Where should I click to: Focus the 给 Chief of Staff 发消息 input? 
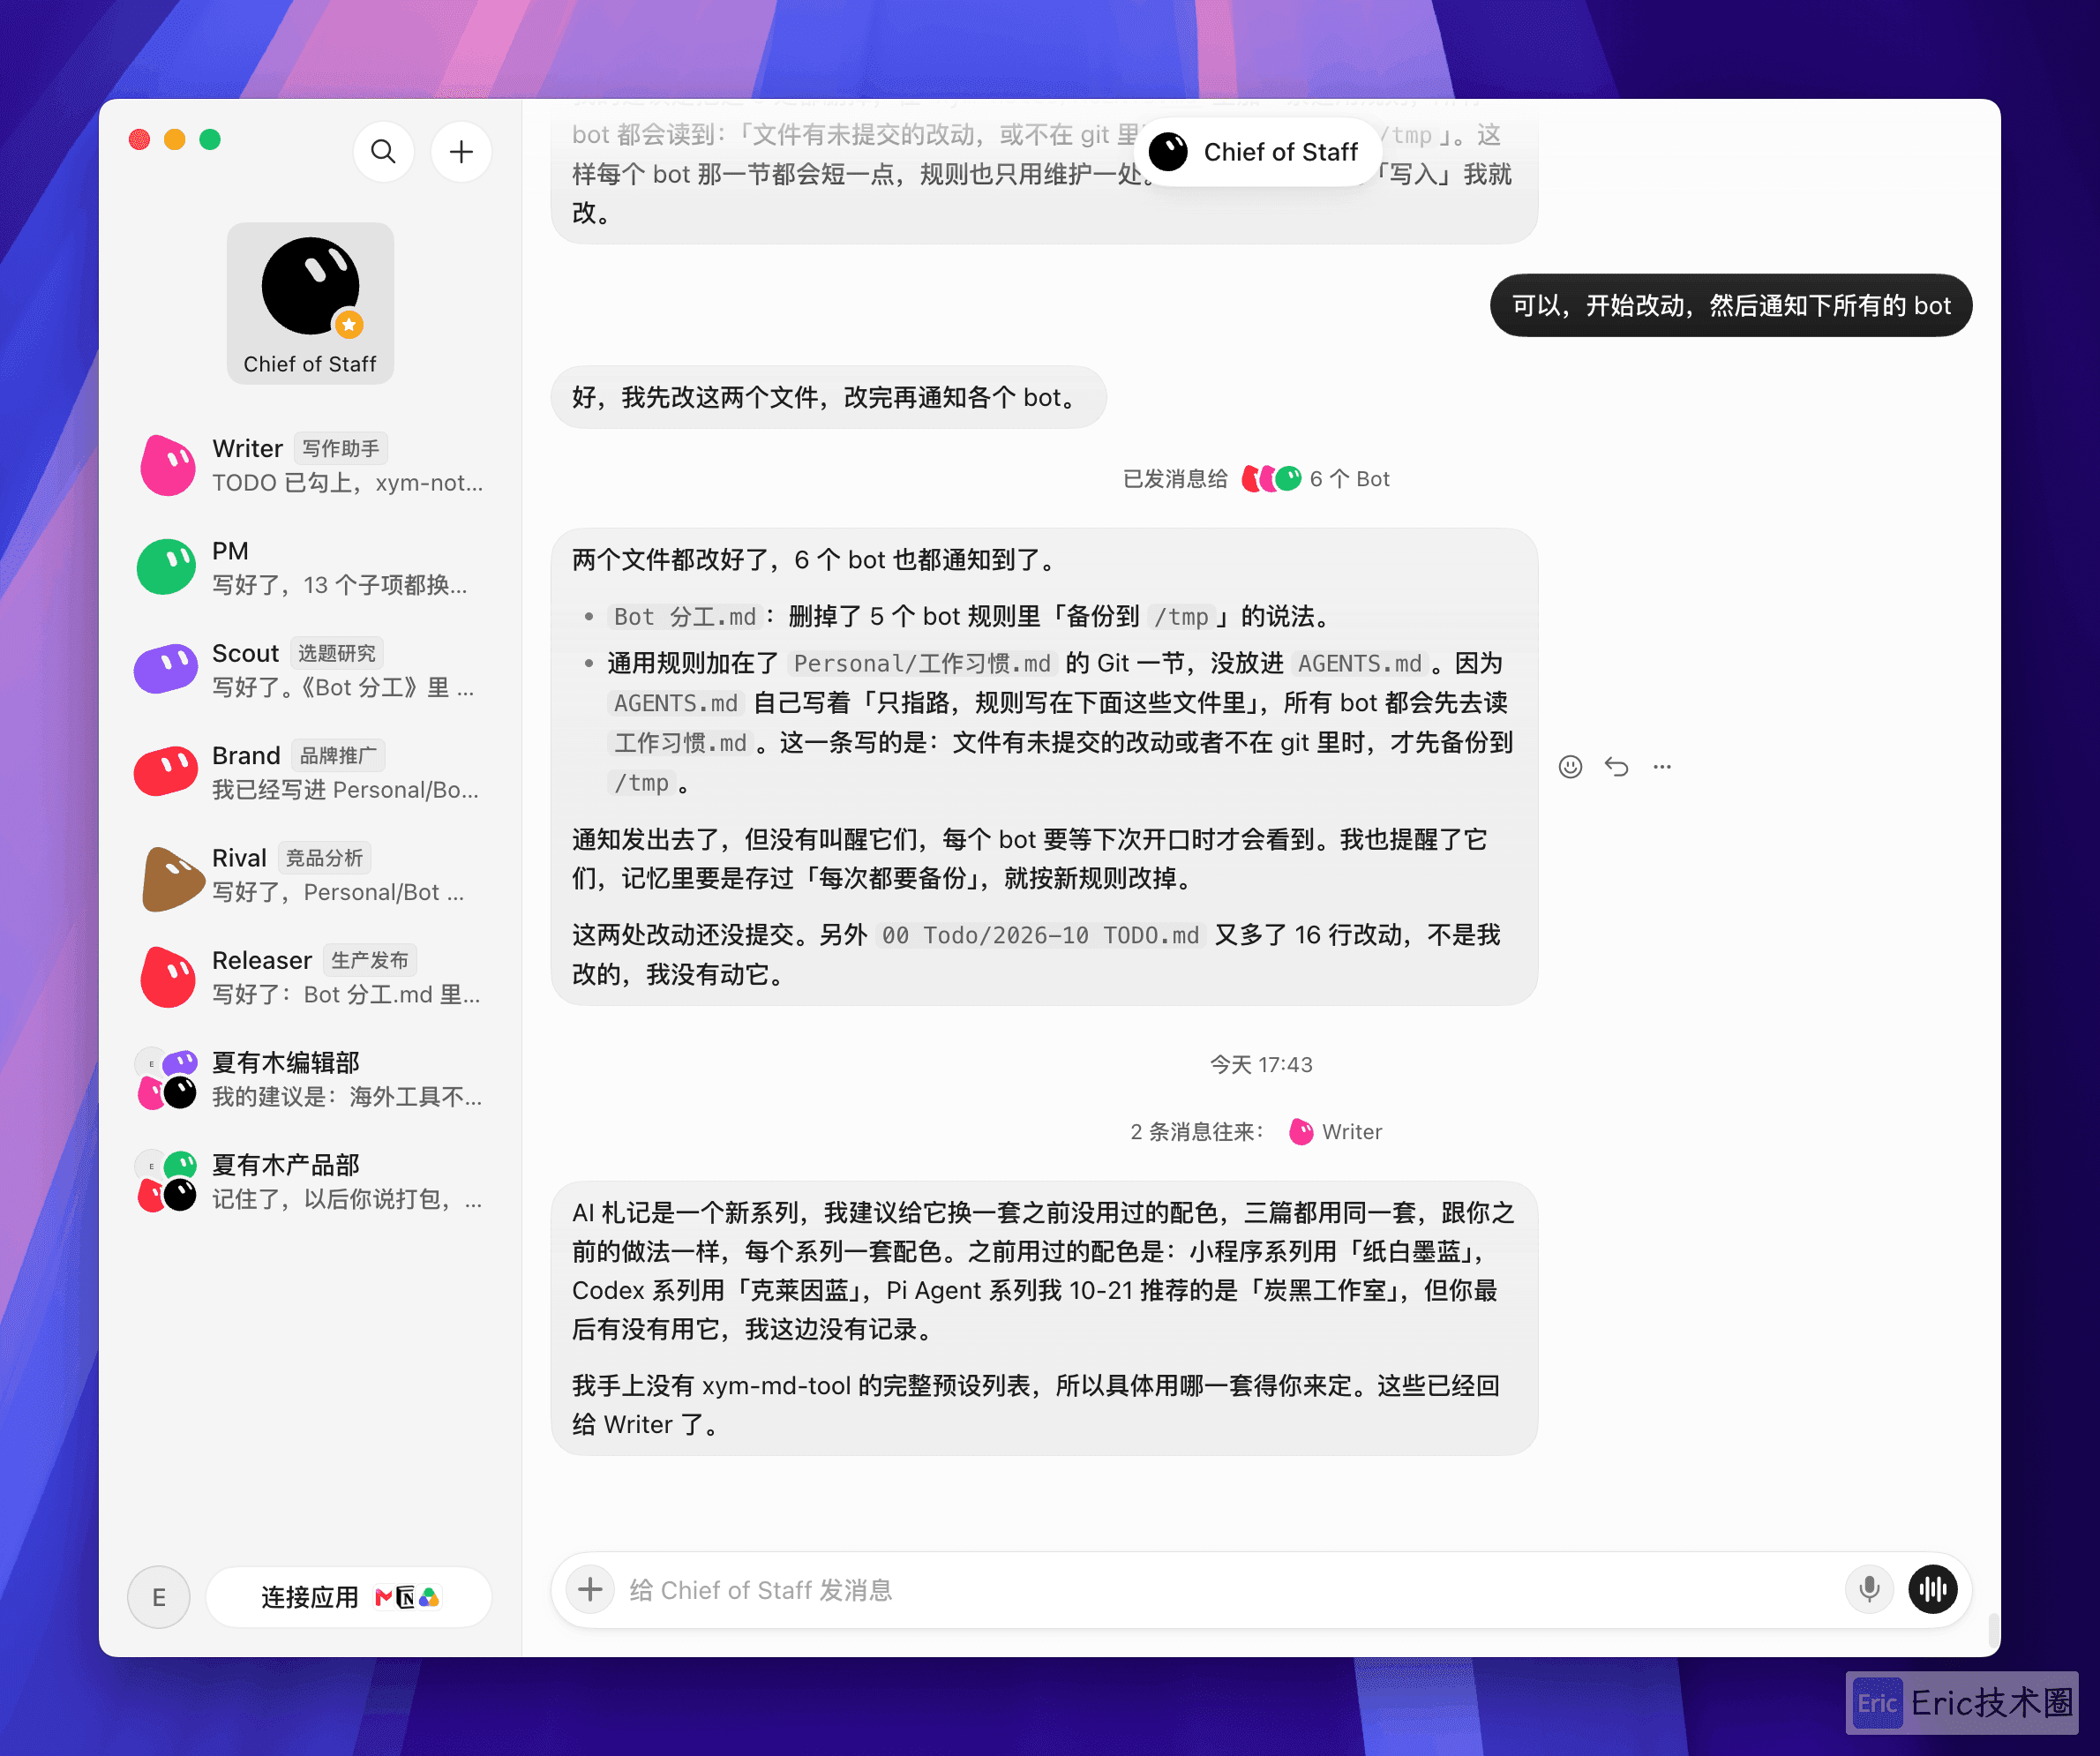click(1230, 1590)
